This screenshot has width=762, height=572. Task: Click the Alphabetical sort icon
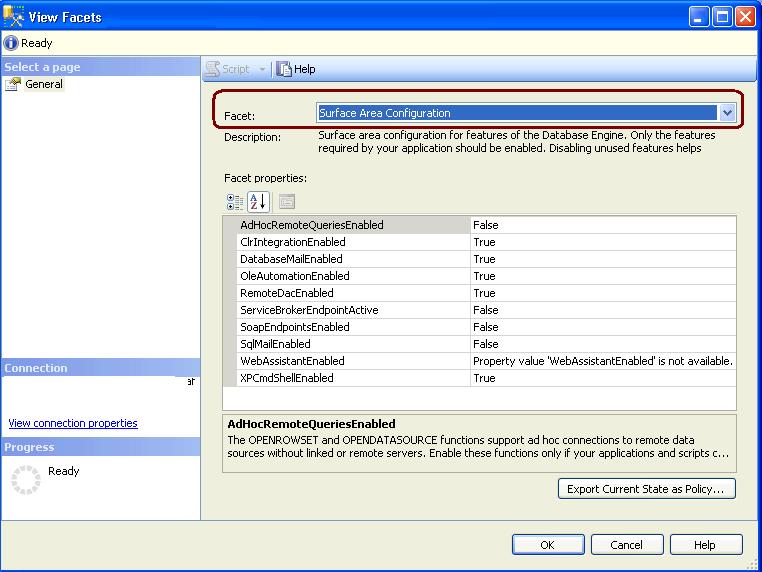258,201
